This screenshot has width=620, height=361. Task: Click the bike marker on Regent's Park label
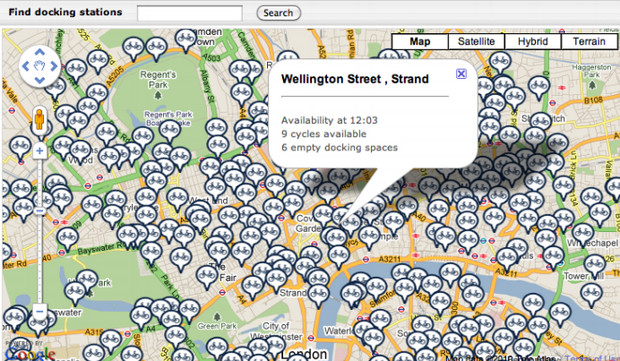(x=170, y=131)
